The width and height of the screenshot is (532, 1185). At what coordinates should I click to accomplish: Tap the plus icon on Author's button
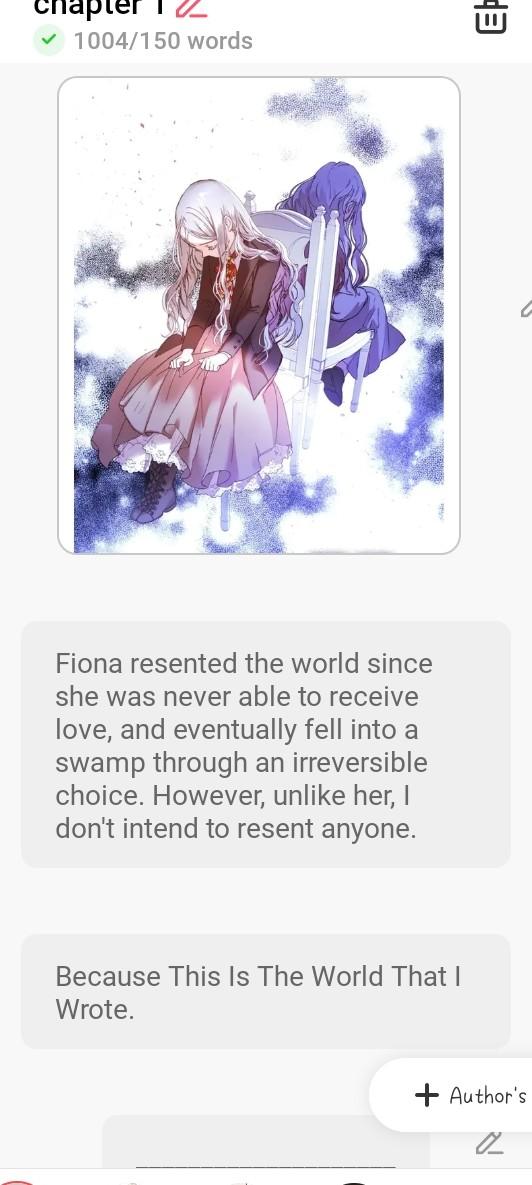(427, 1094)
